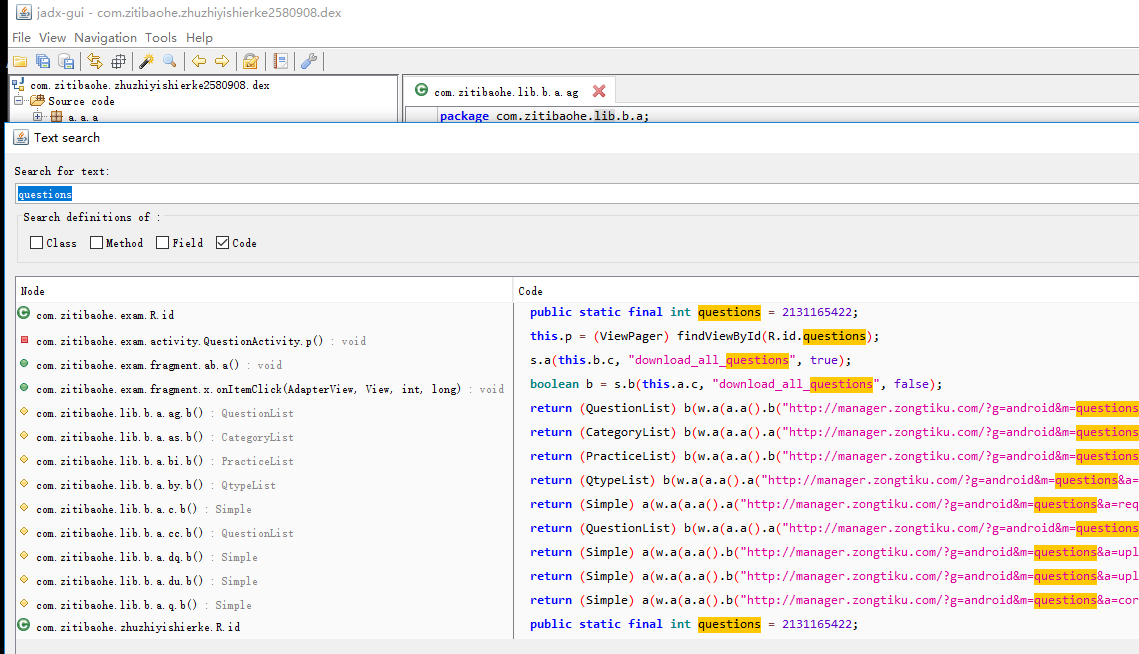Click the boolean b download_all_questions code cell
Viewport: 1139px width, 654px height.
click(x=736, y=384)
